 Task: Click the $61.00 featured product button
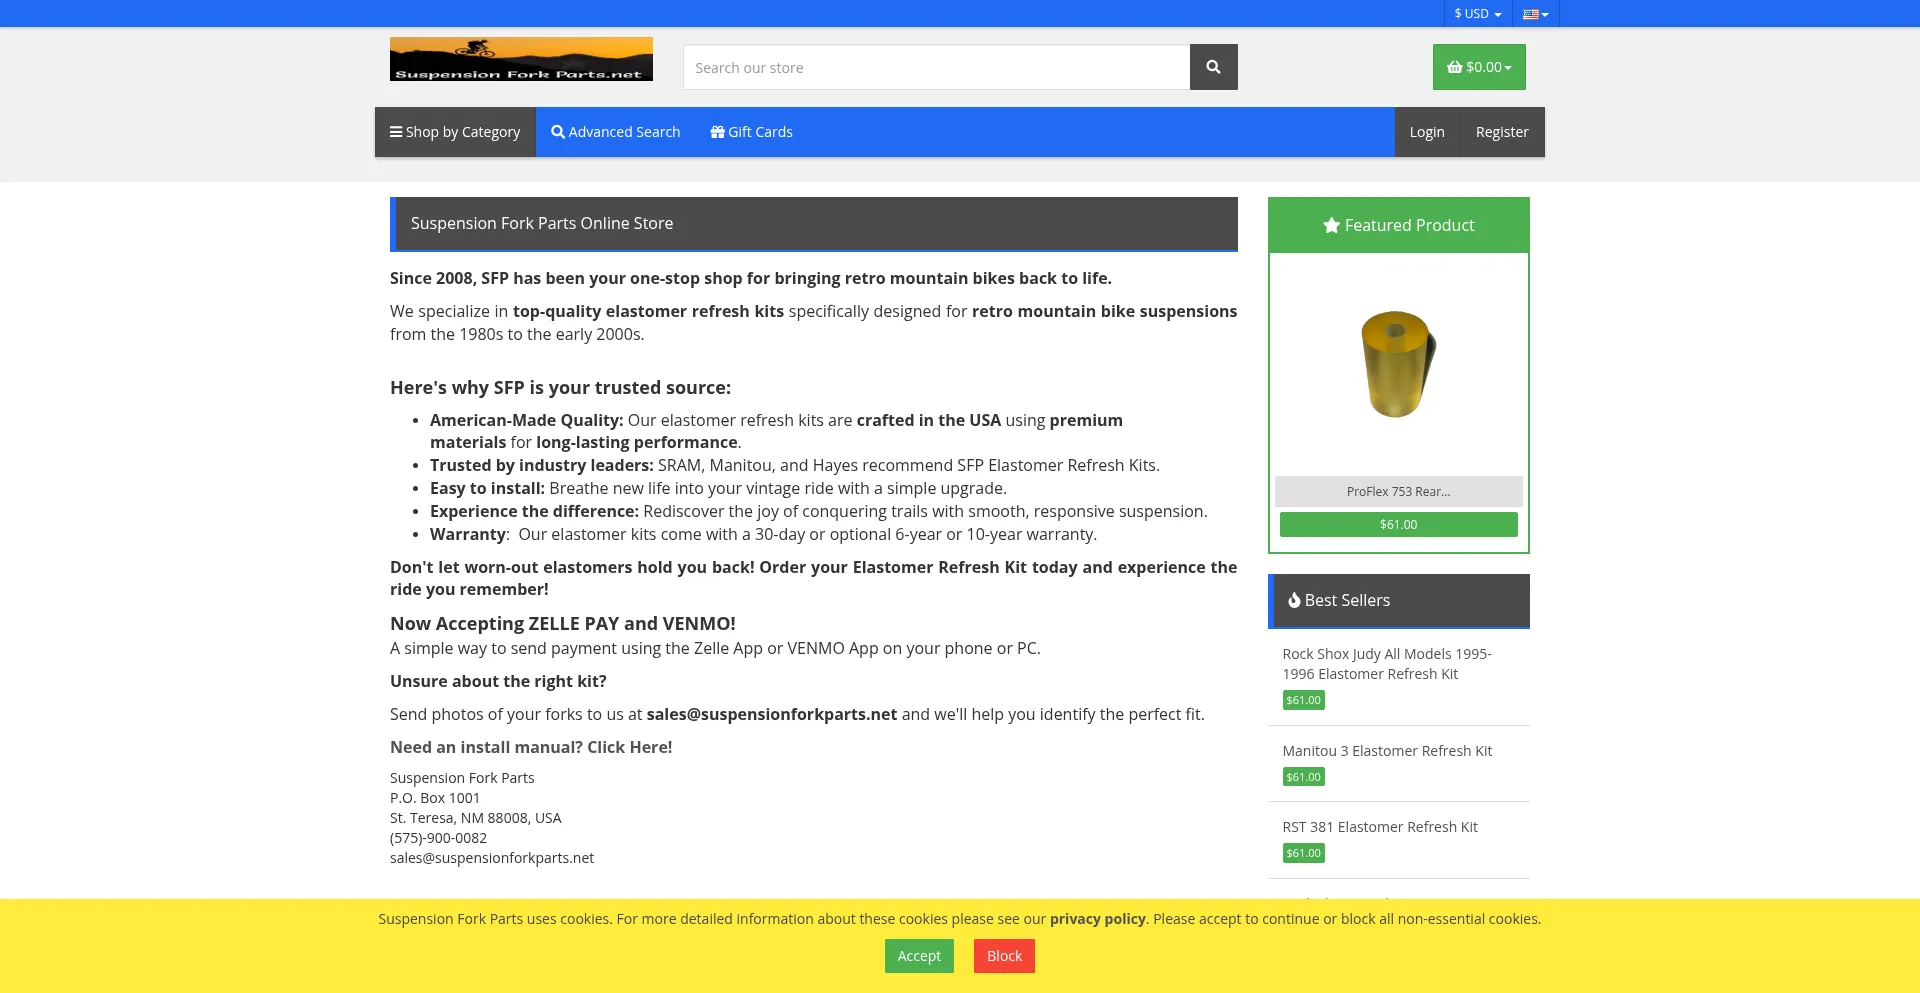coord(1398,524)
